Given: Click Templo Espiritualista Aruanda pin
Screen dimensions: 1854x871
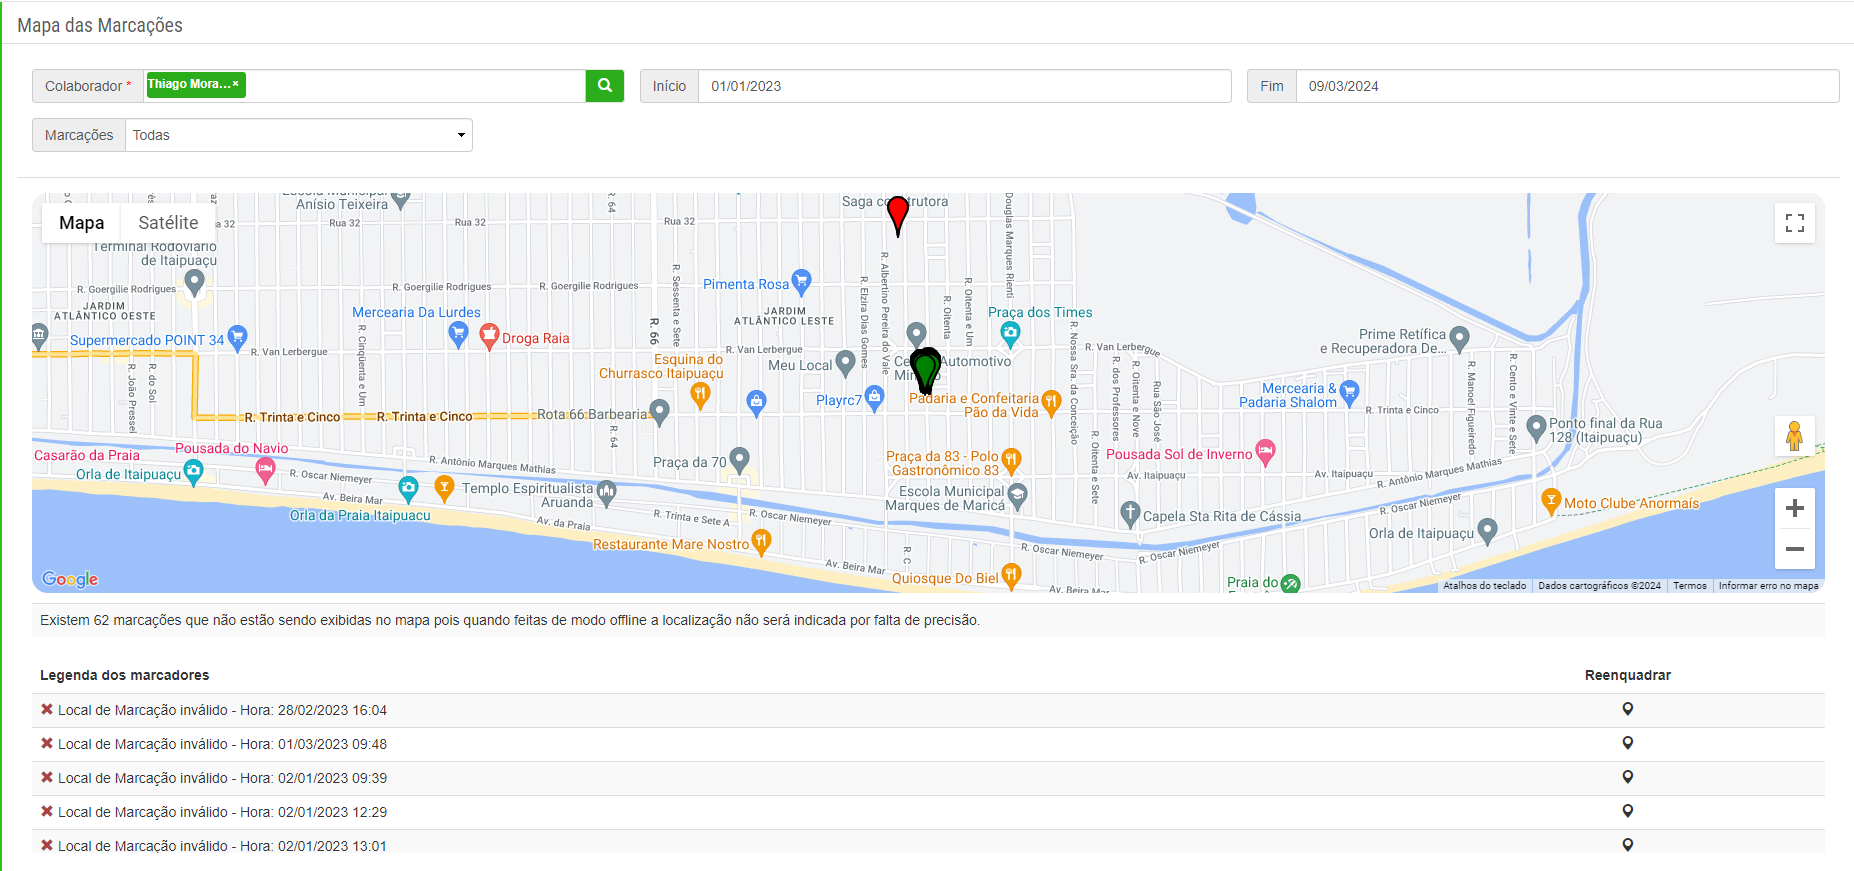Looking at the screenshot, I should 606,492.
